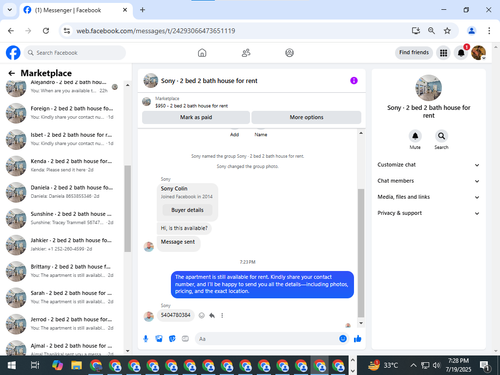This screenshot has height=375, width=500.
Task: Open Jerrod - 2 bed 2 bath conversation
Action: [63, 323]
